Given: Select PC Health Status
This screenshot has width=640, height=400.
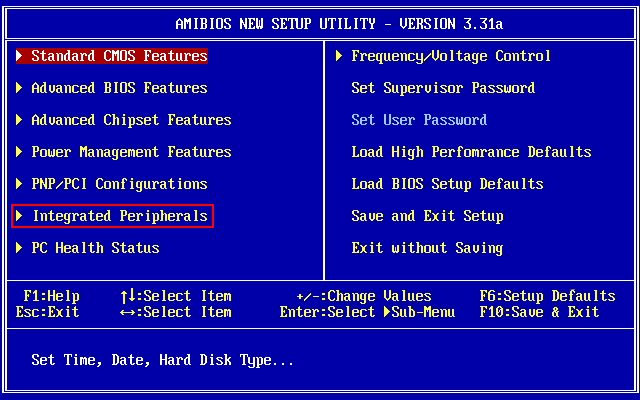Looking at the screenshot, I should point(95,248).
